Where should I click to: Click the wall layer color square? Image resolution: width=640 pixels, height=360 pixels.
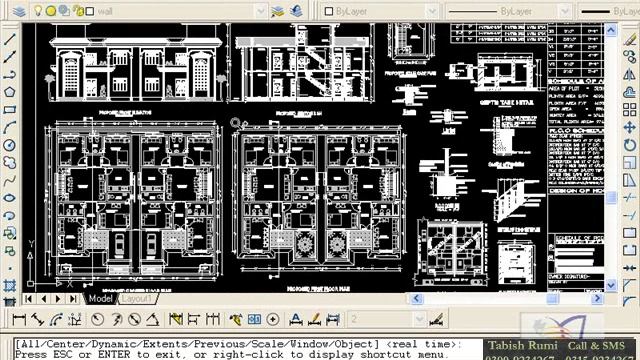90,11
